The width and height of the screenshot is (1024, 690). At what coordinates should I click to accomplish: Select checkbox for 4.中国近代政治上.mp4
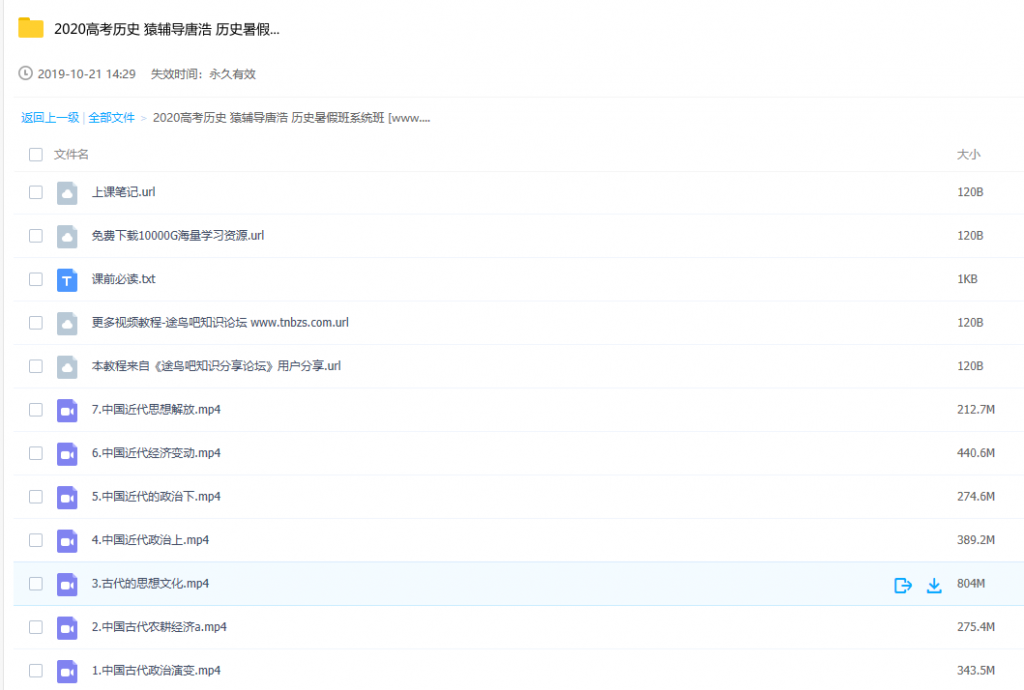click(x=36, y=540)
